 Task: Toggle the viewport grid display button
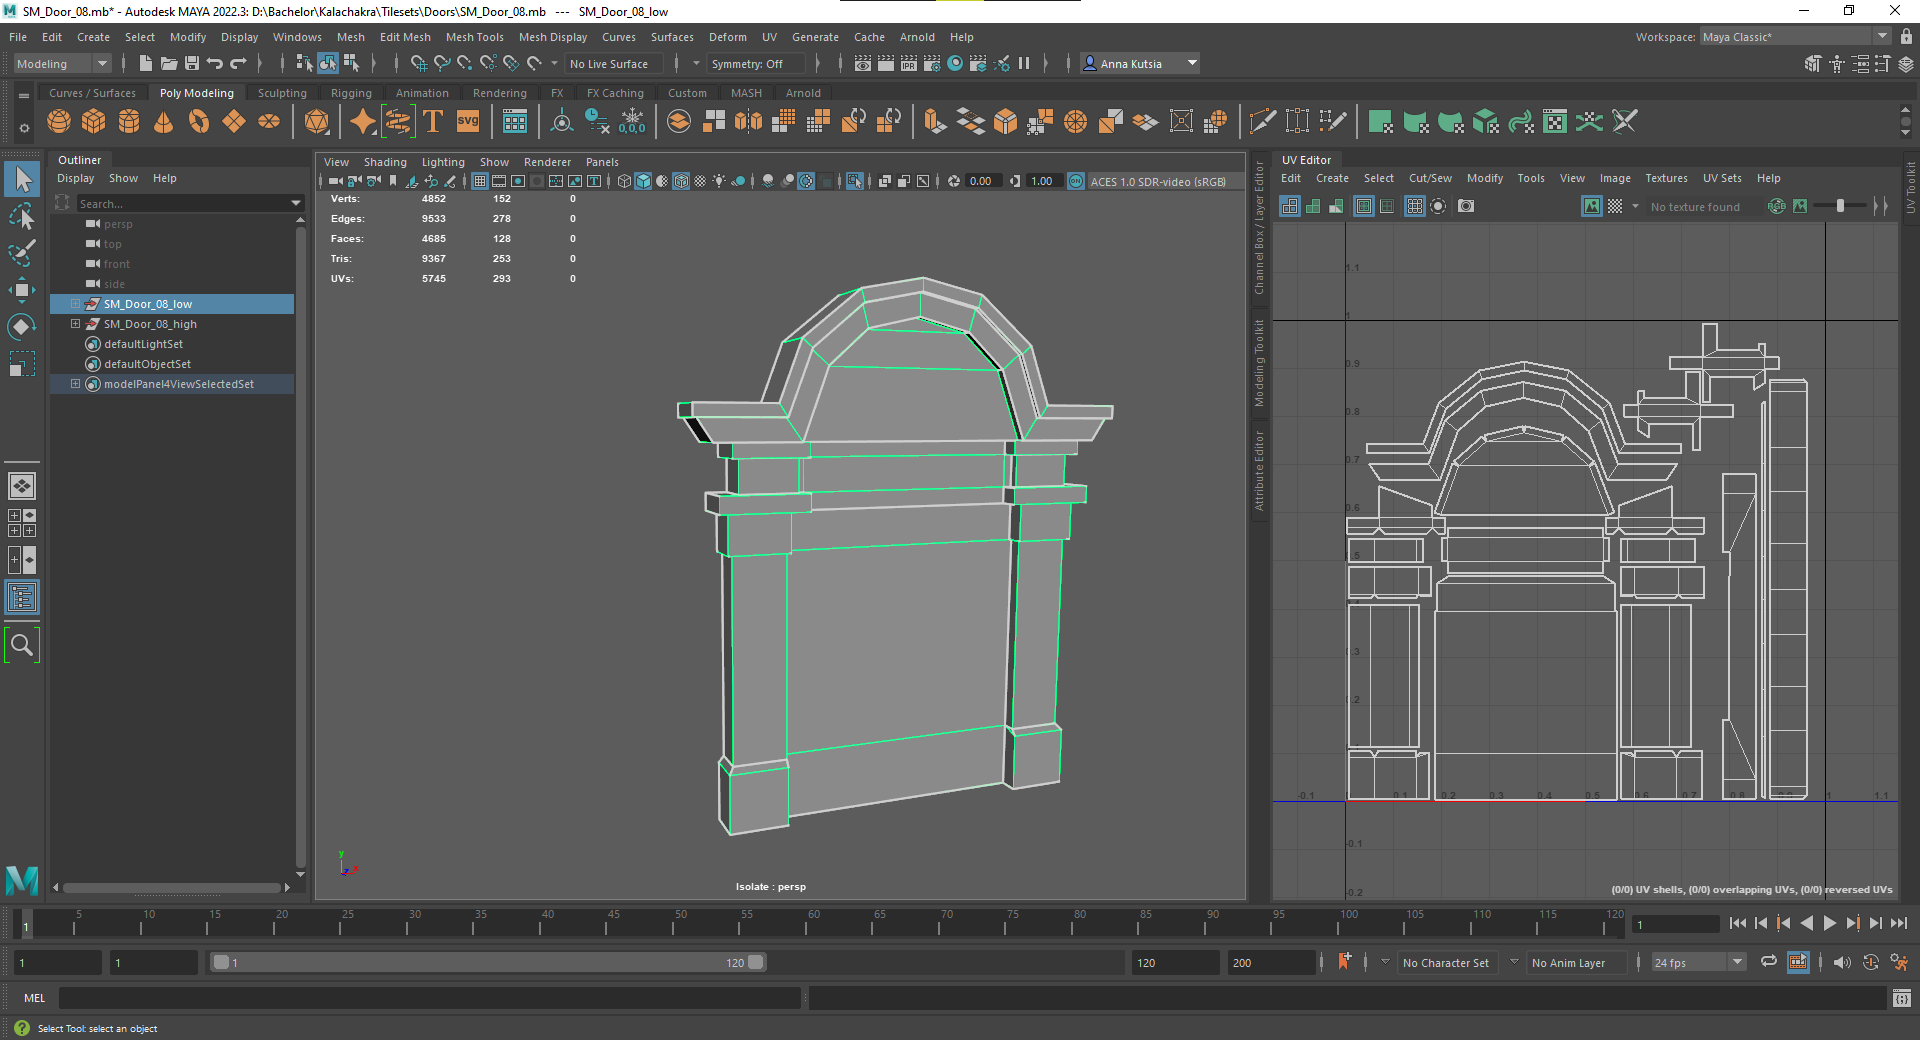[481, 181]
